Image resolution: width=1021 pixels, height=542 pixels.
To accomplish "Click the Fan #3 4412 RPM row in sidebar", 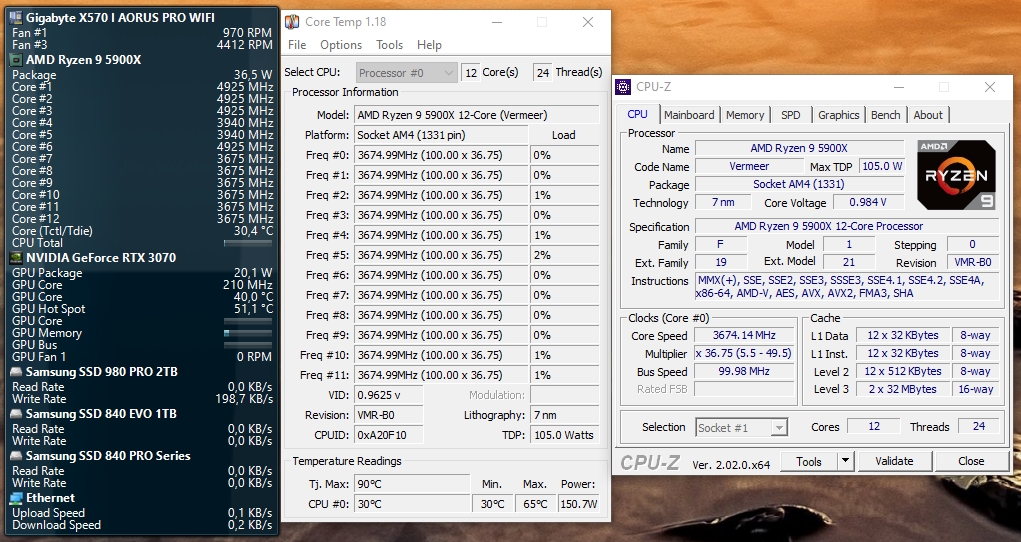I will (142, 45).
